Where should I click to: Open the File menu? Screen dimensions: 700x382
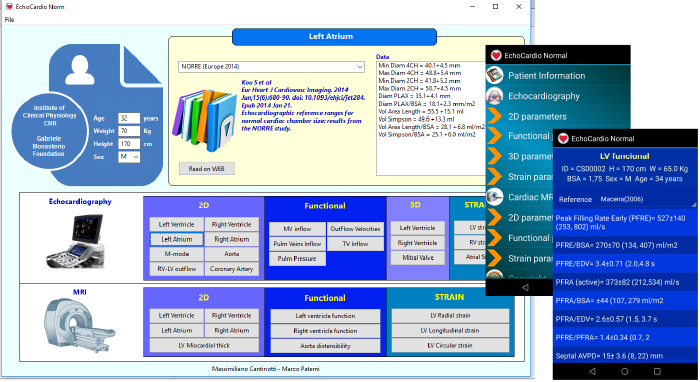(x=9, y=20)
